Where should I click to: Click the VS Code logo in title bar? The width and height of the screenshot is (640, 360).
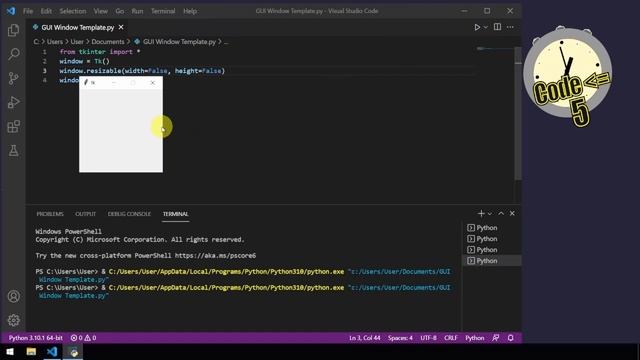coord(11,11)
